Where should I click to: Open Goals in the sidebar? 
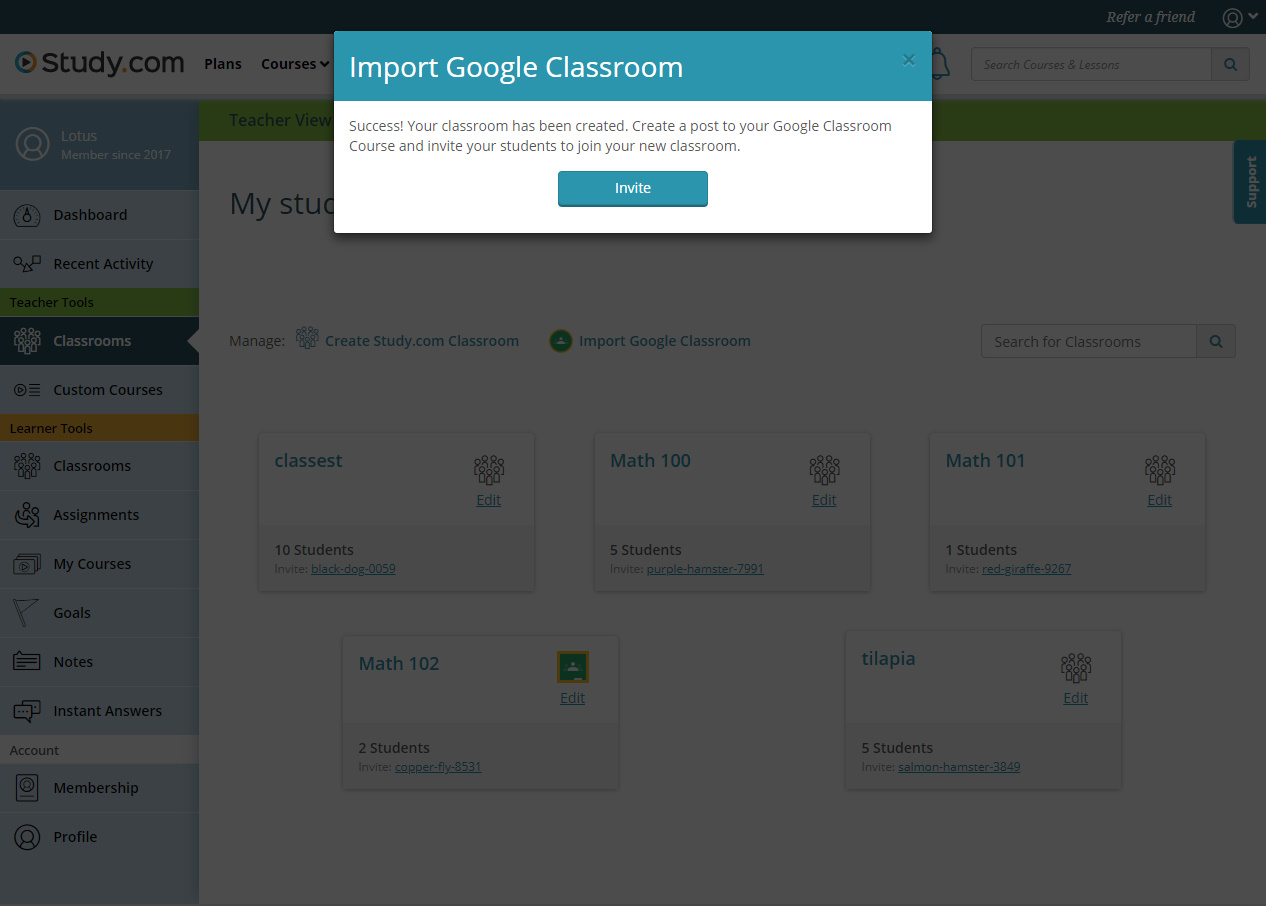tap(99, 613)
